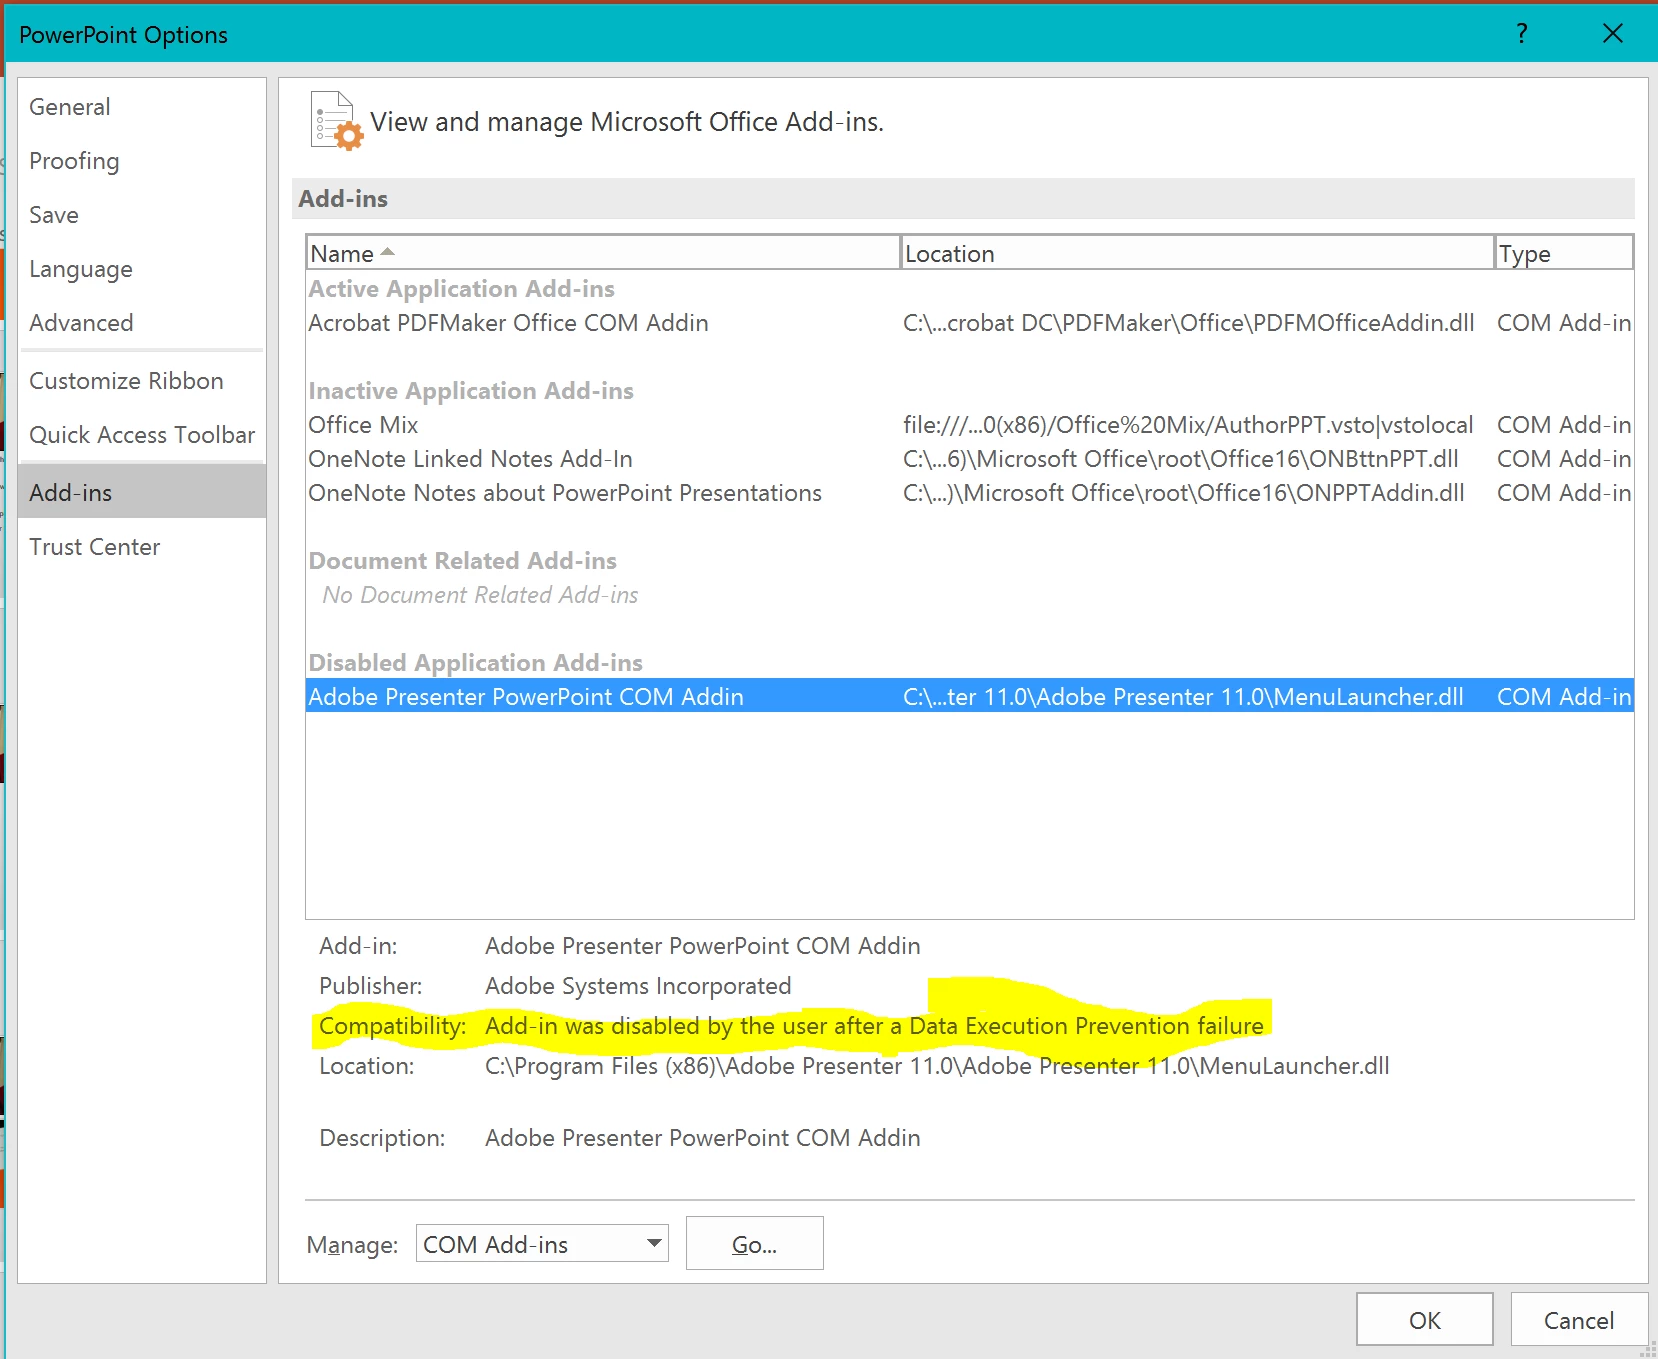Select Adobe Presenter PowerPoint COM Addin row
The height and width of the screenshot is (1359, 1658).
click(x=969, y=696)
